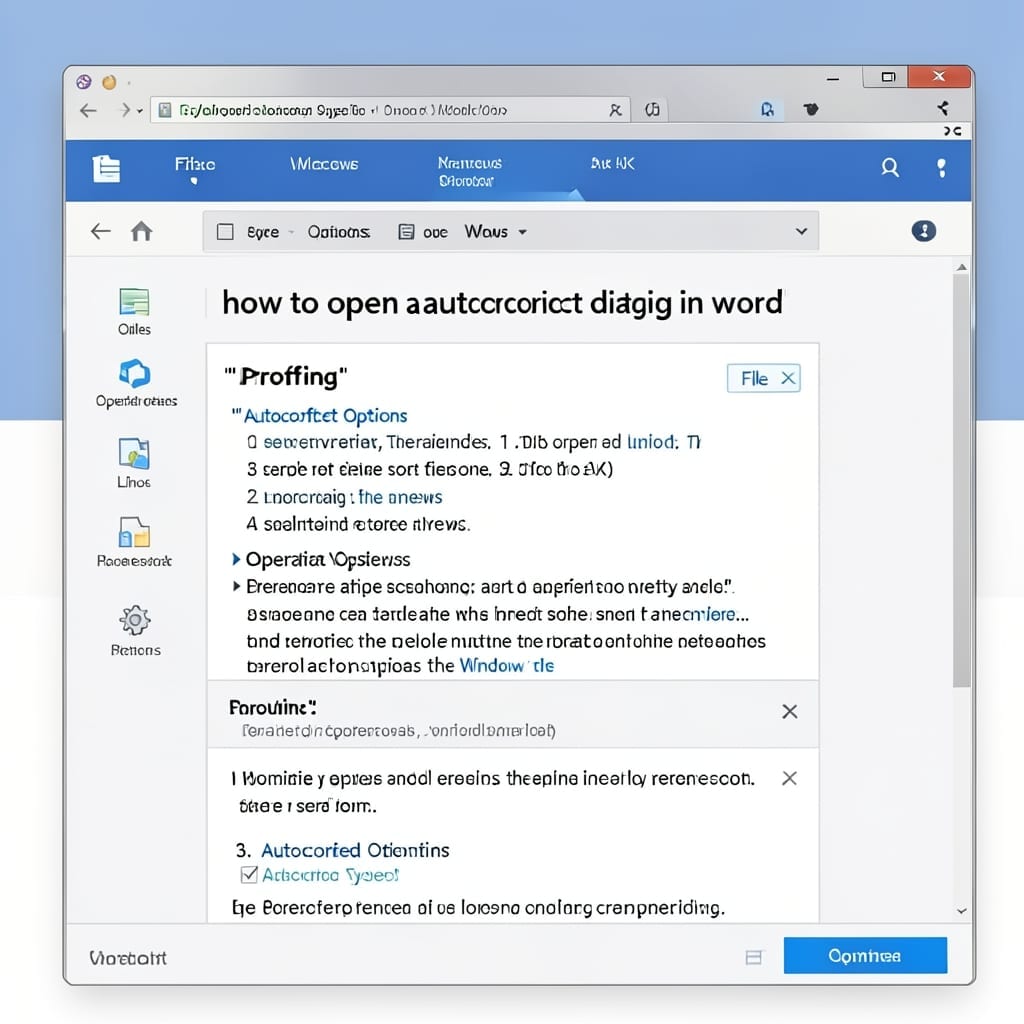Open the dropdown caret beside forward arrow
The image size is (1024, 1024).
[x=140, y=111]
